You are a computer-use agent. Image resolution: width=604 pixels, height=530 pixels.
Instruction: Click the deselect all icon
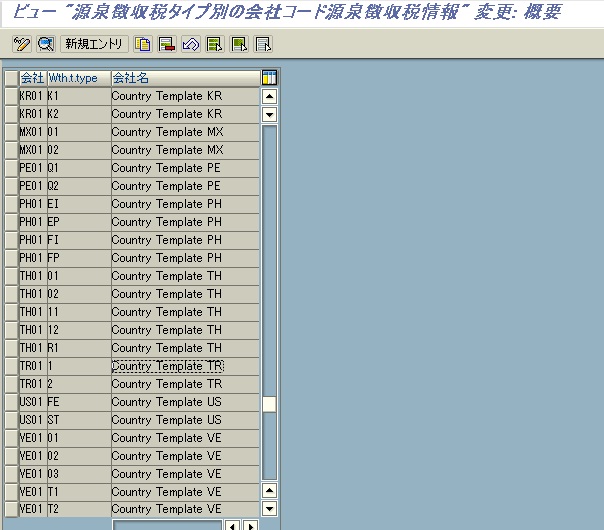(263, 44)
